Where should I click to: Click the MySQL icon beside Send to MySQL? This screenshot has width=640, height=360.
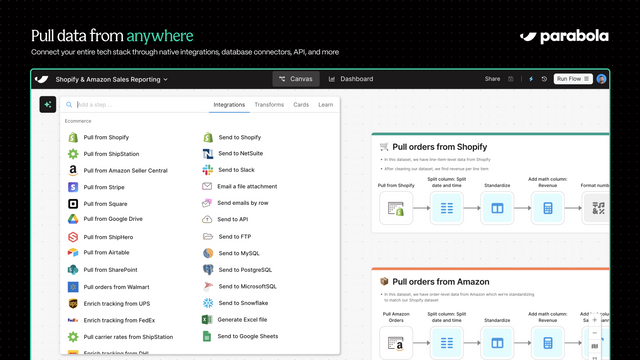click(x=208, y=253)
